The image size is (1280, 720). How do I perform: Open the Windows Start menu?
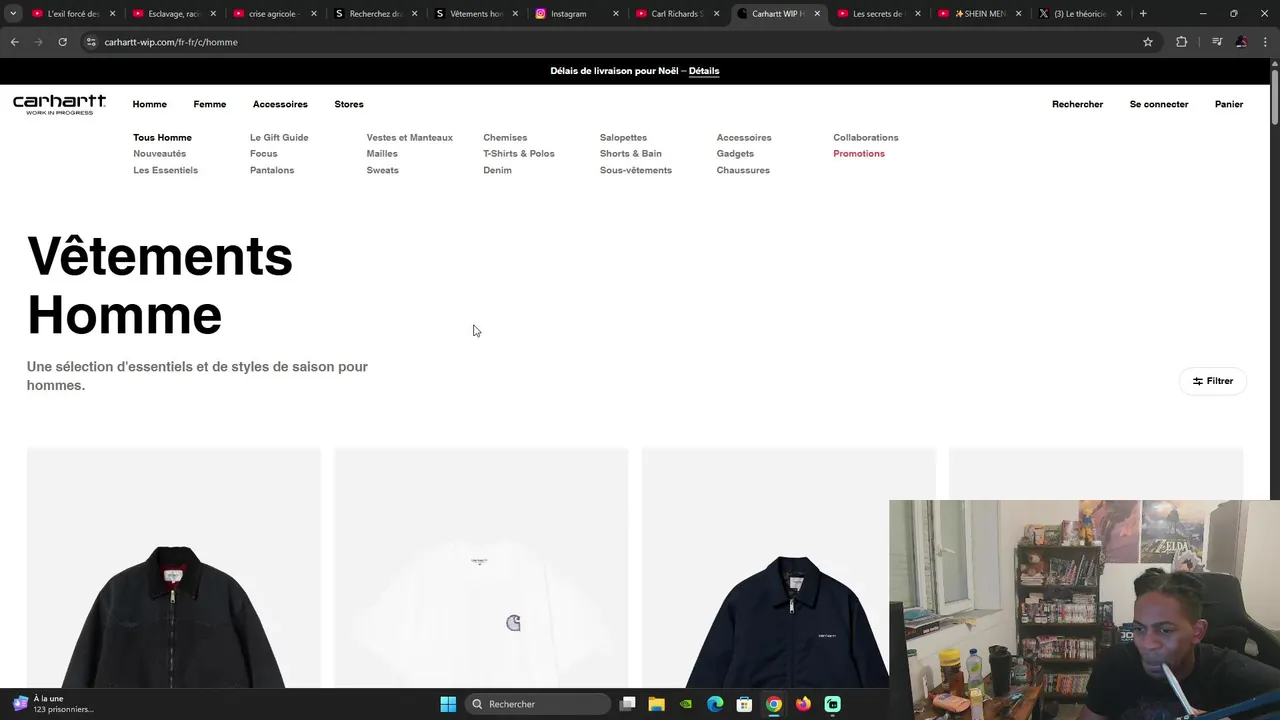pos(448,704)
